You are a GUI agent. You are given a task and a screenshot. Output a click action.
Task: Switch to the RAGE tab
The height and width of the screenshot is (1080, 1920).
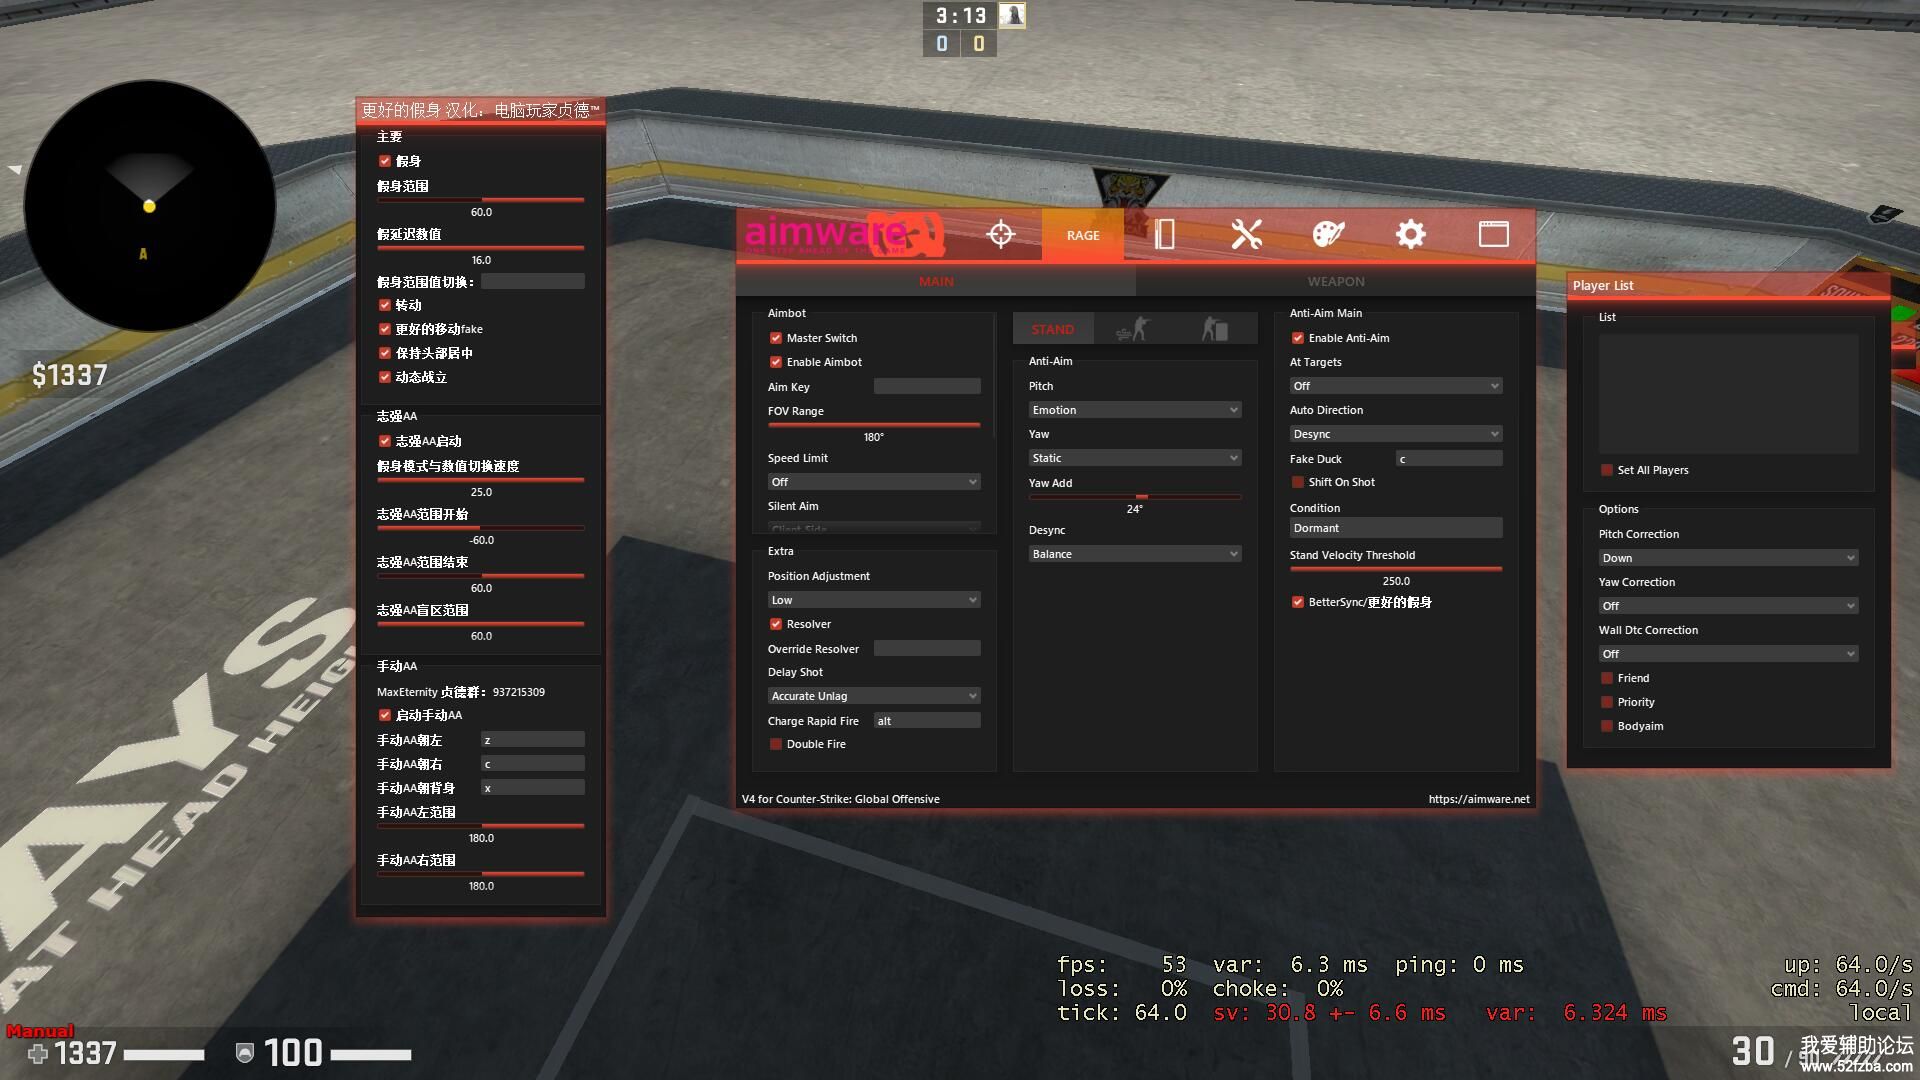[x=1083, y=235]
